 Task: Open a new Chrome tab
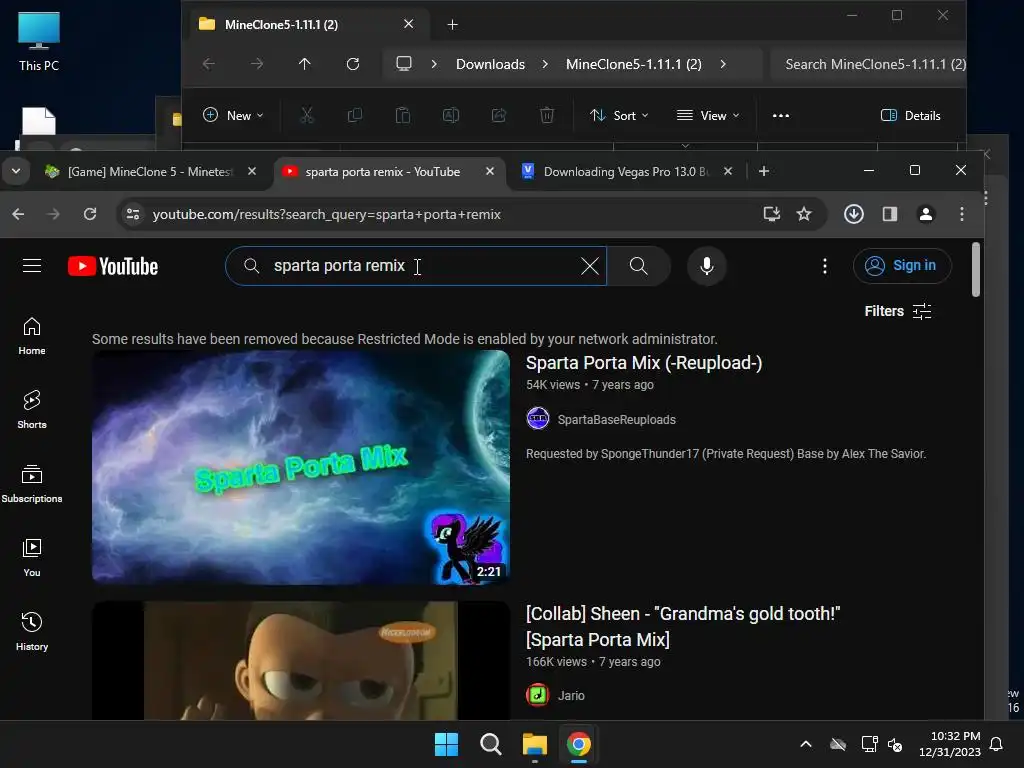coord(763,171)
